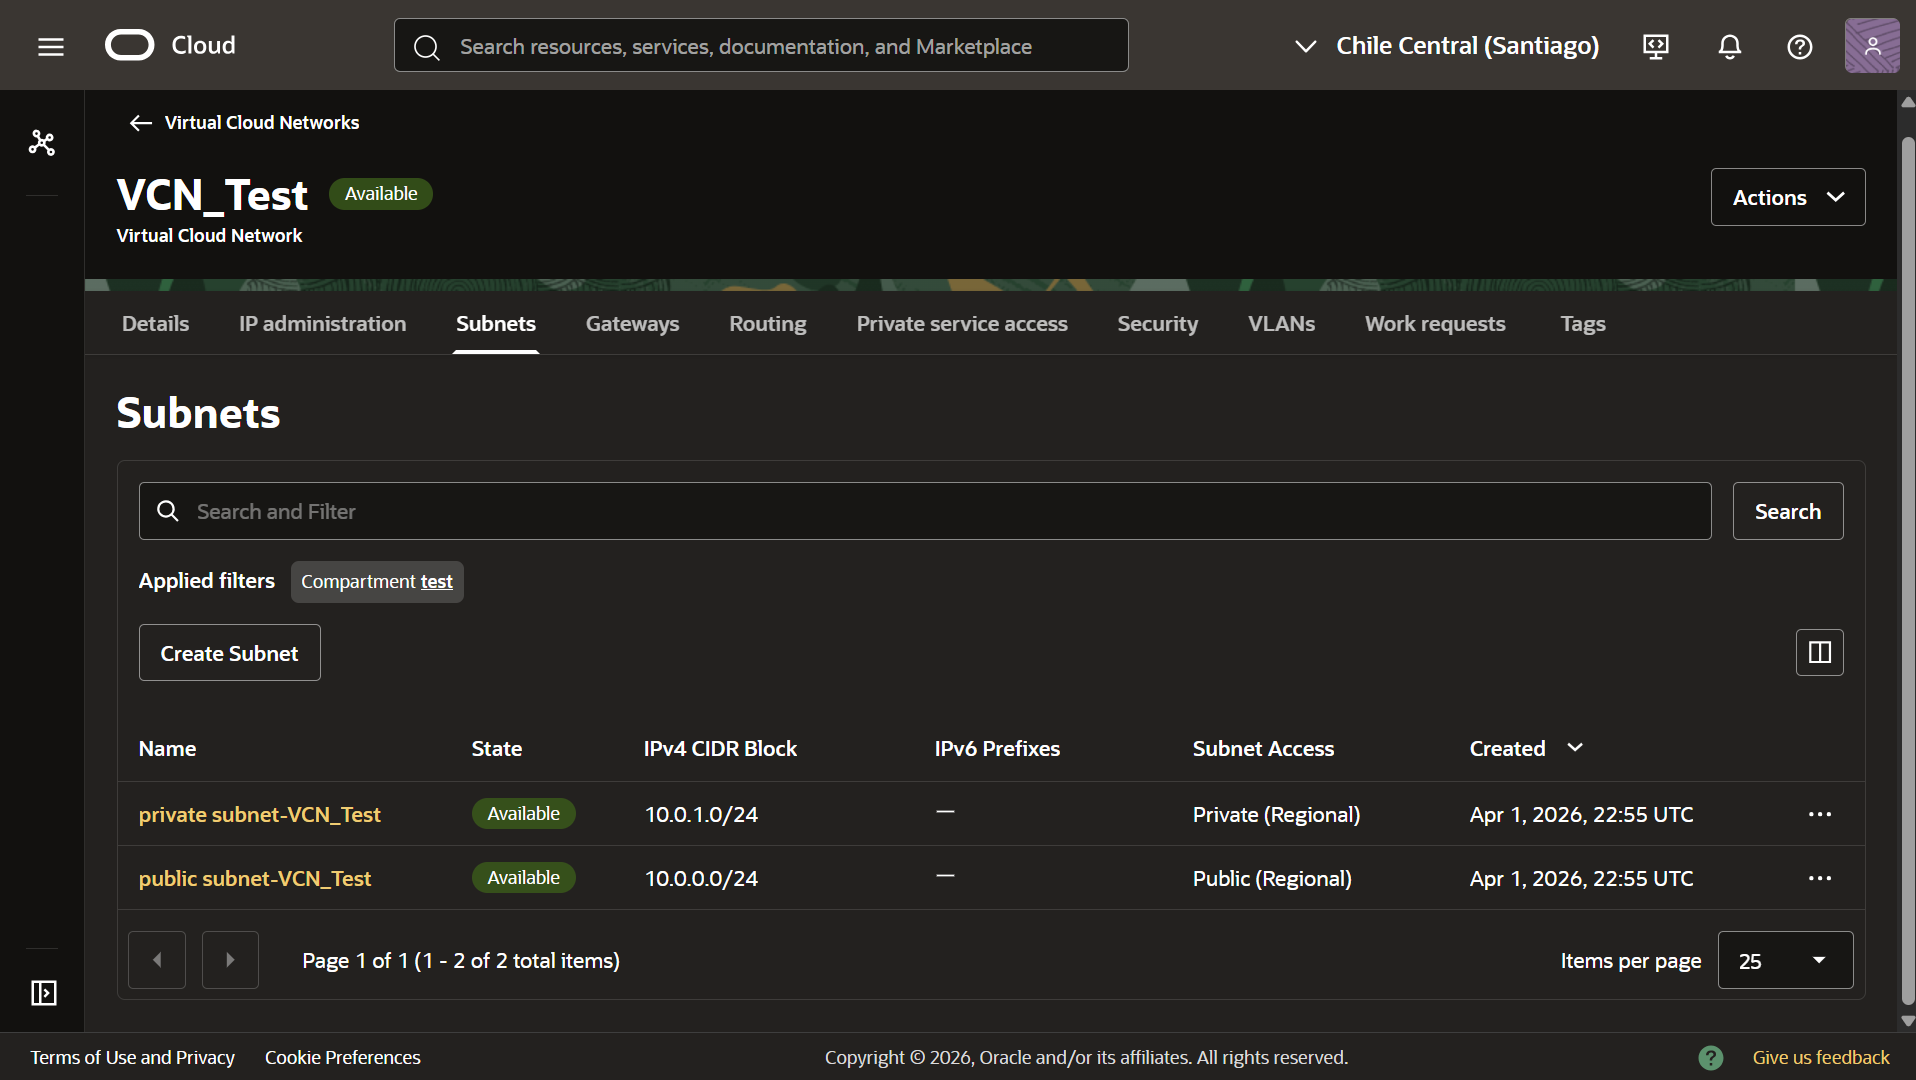The image size is (1916, 1080).
Task: Click the Compartment test filter chip
Action: 377,582
